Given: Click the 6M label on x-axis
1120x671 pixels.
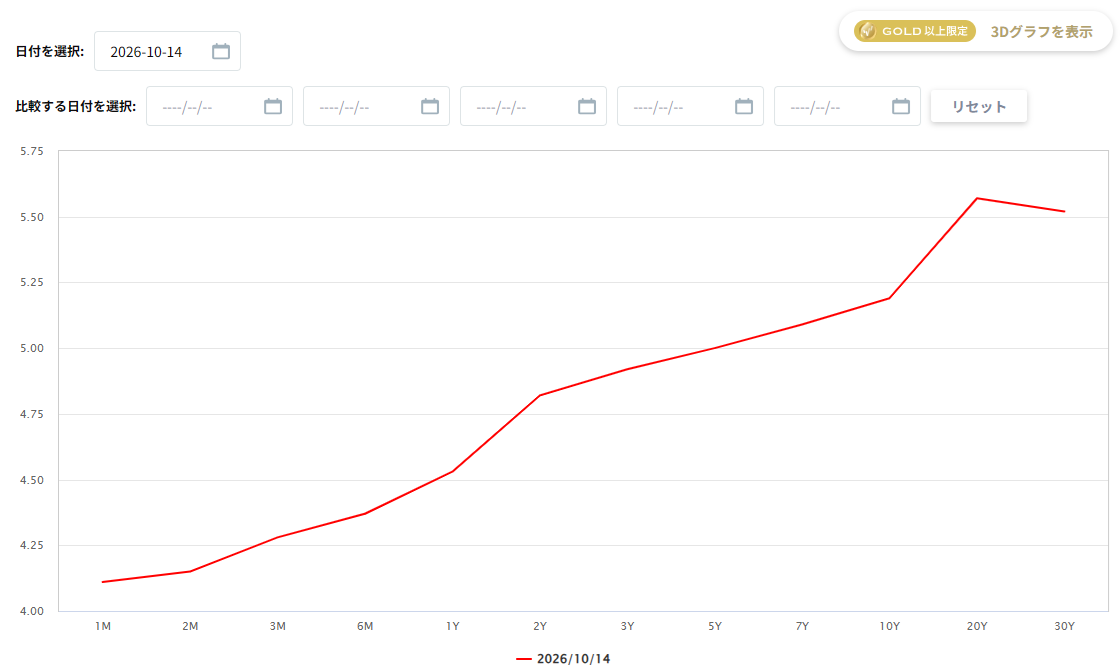Looking at the screenshot, I should pos(365,626).
